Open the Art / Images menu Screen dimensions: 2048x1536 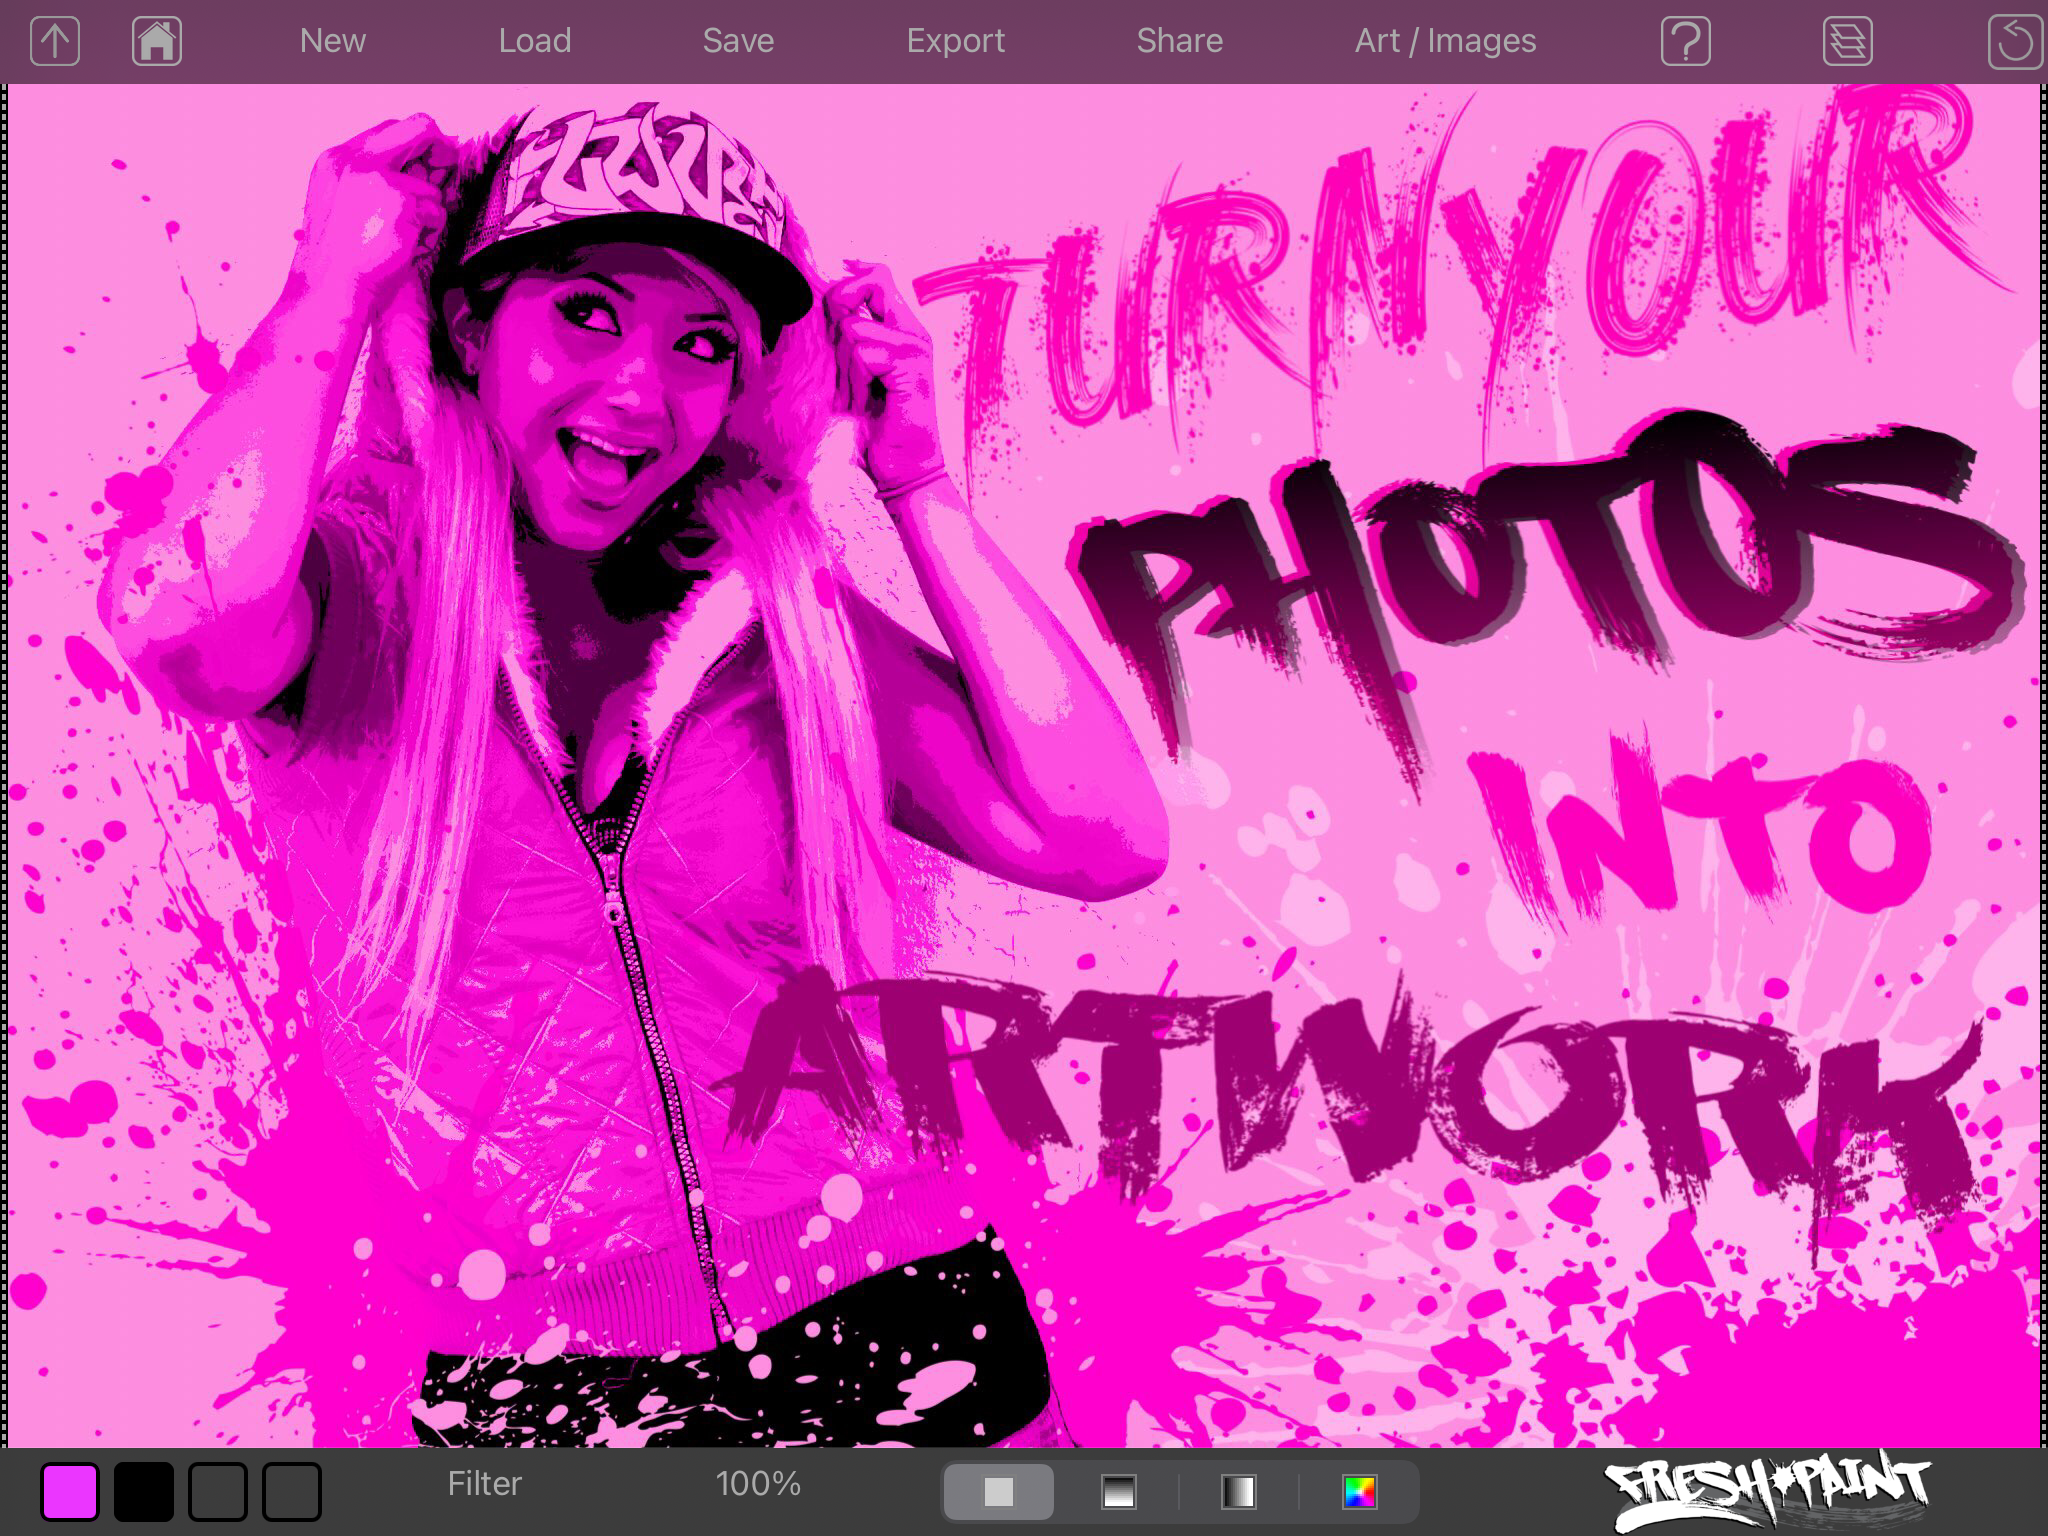[1445, 41]
